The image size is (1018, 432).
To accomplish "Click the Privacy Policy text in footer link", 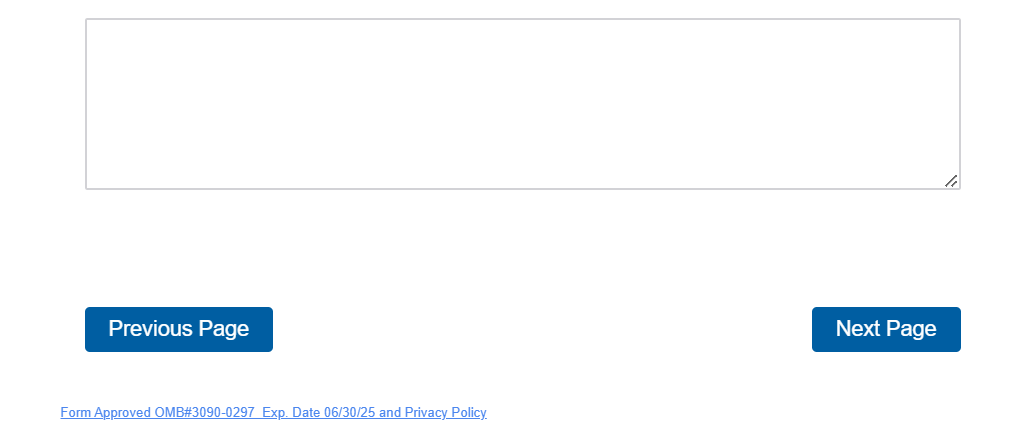I will [x=445, y=412].
